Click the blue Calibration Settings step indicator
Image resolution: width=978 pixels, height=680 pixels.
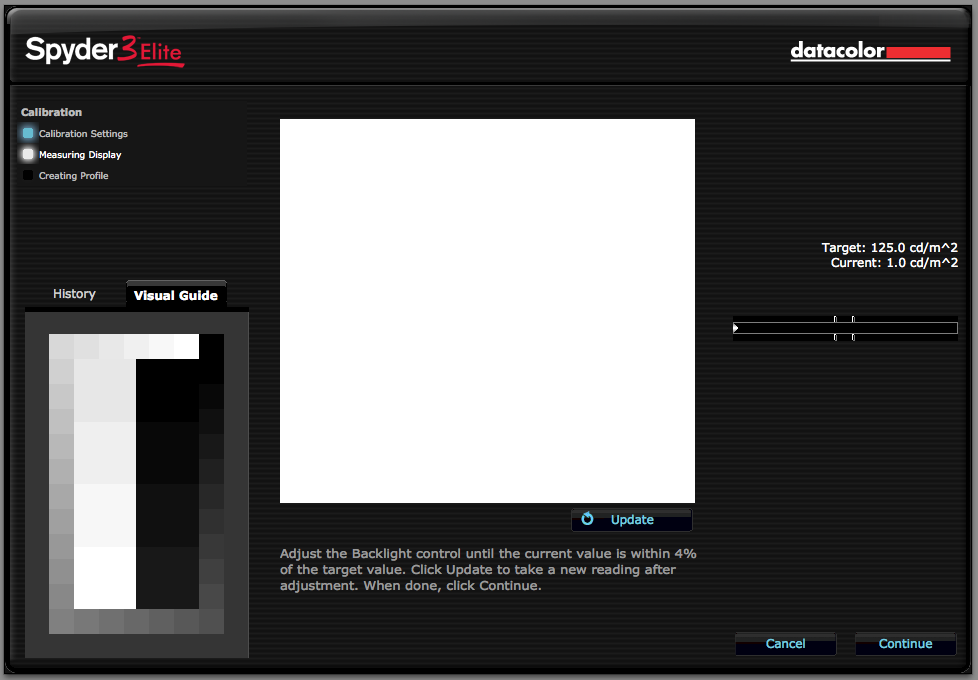pos(28,133)
